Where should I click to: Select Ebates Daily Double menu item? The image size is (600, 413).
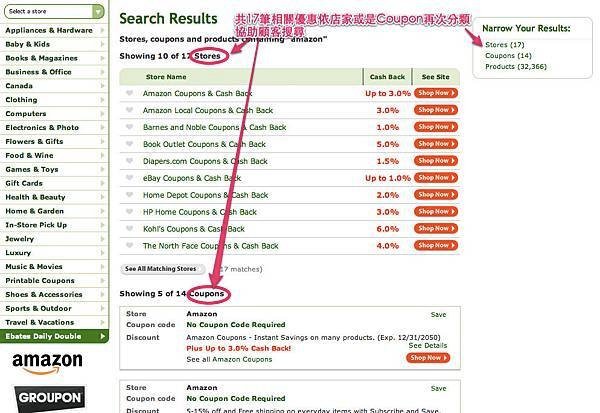[54, 336]
